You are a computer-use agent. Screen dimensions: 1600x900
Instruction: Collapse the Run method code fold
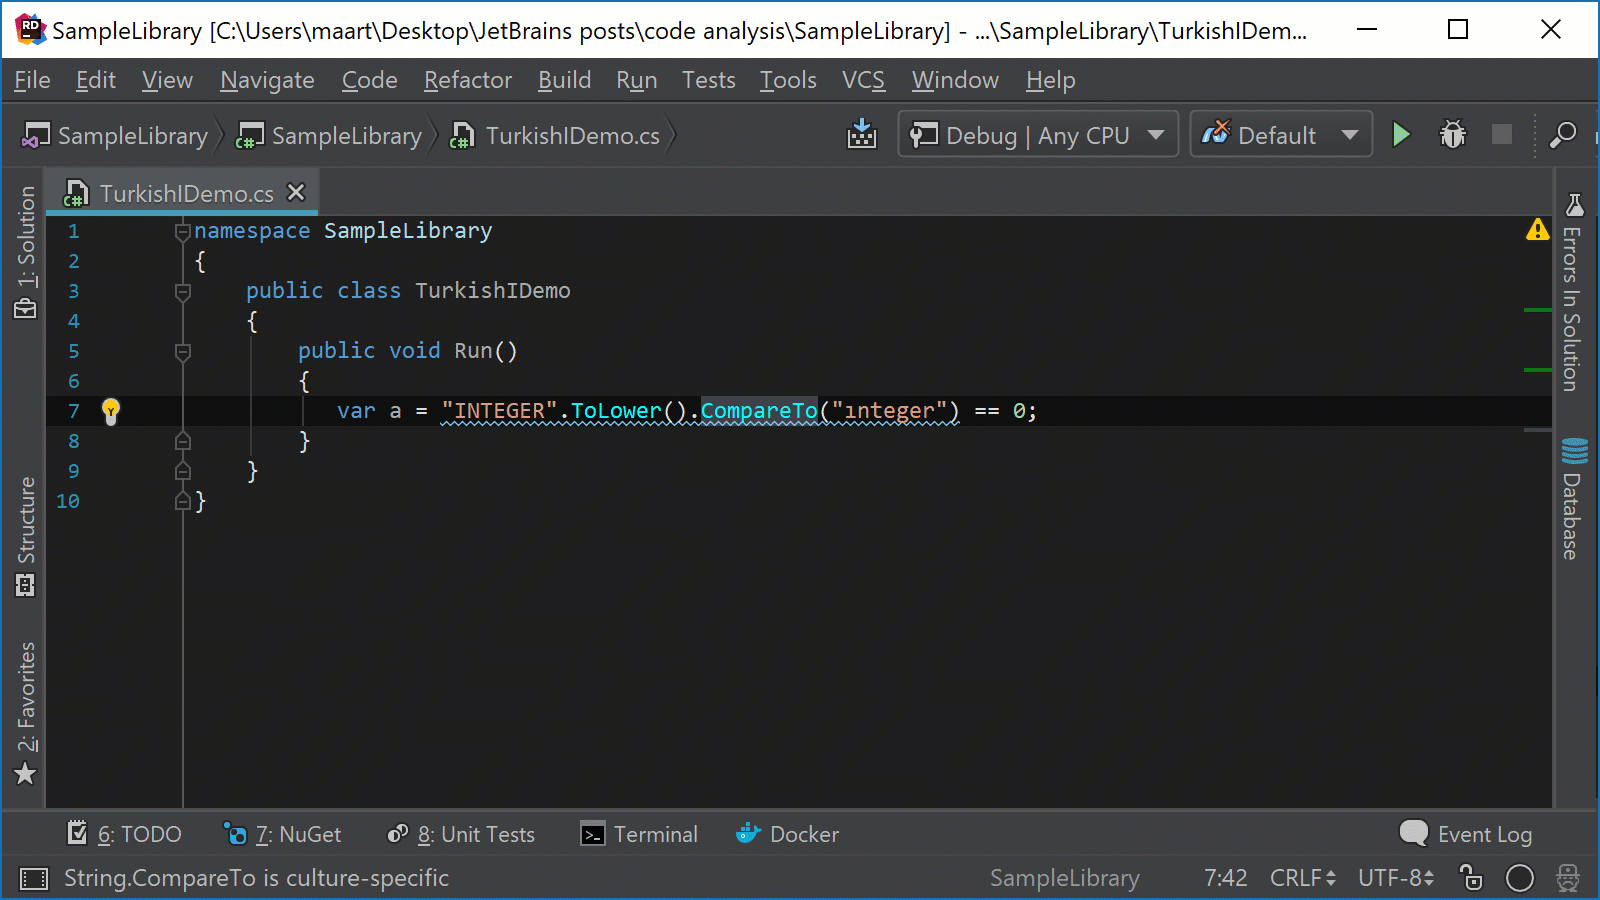click(182, 351)
